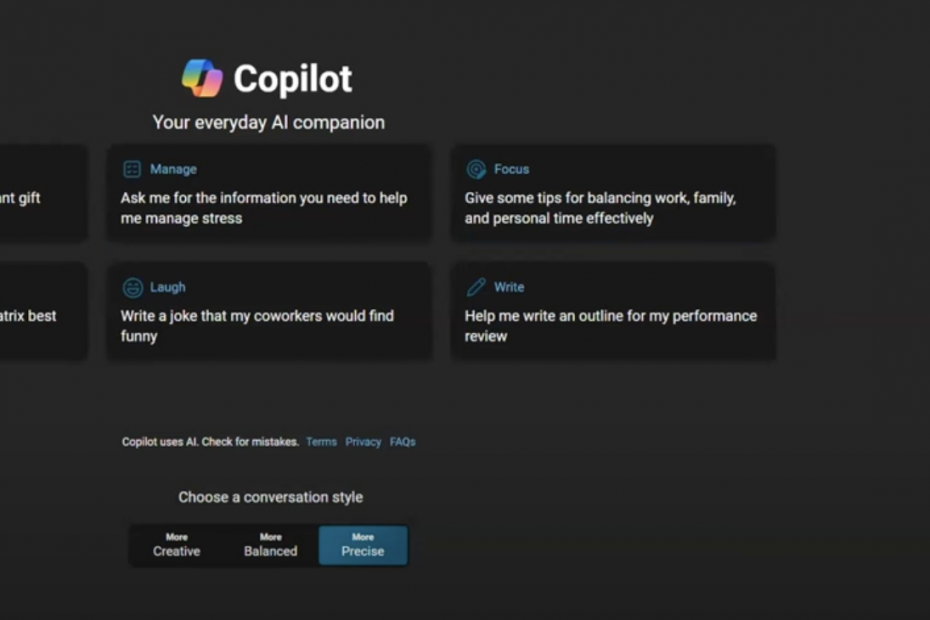The height and width of the screenshot is (620, 930).
Task: Click the Manage checklist icon
Action: (132, 169)
